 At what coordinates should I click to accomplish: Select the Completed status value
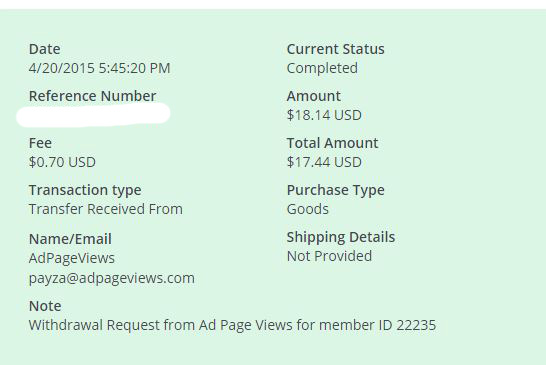[322, 68]
